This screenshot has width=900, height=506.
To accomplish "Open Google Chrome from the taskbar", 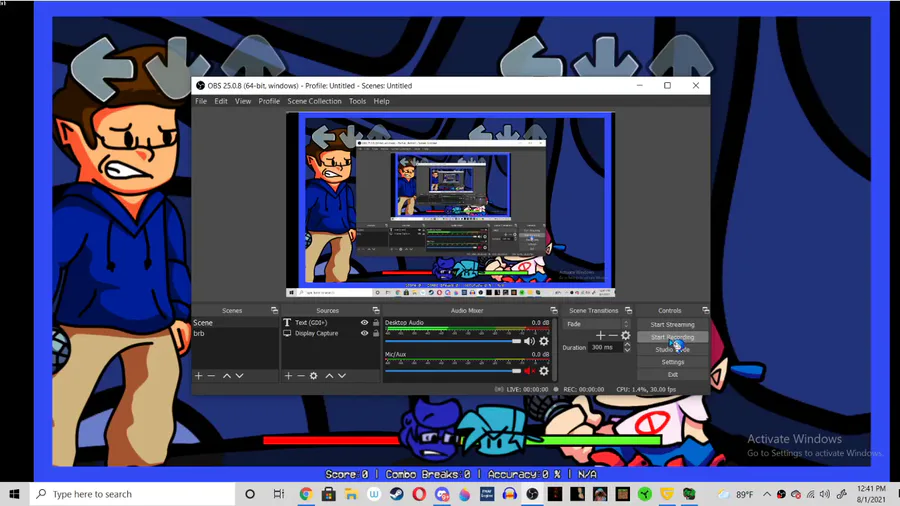I will (306, 494).
